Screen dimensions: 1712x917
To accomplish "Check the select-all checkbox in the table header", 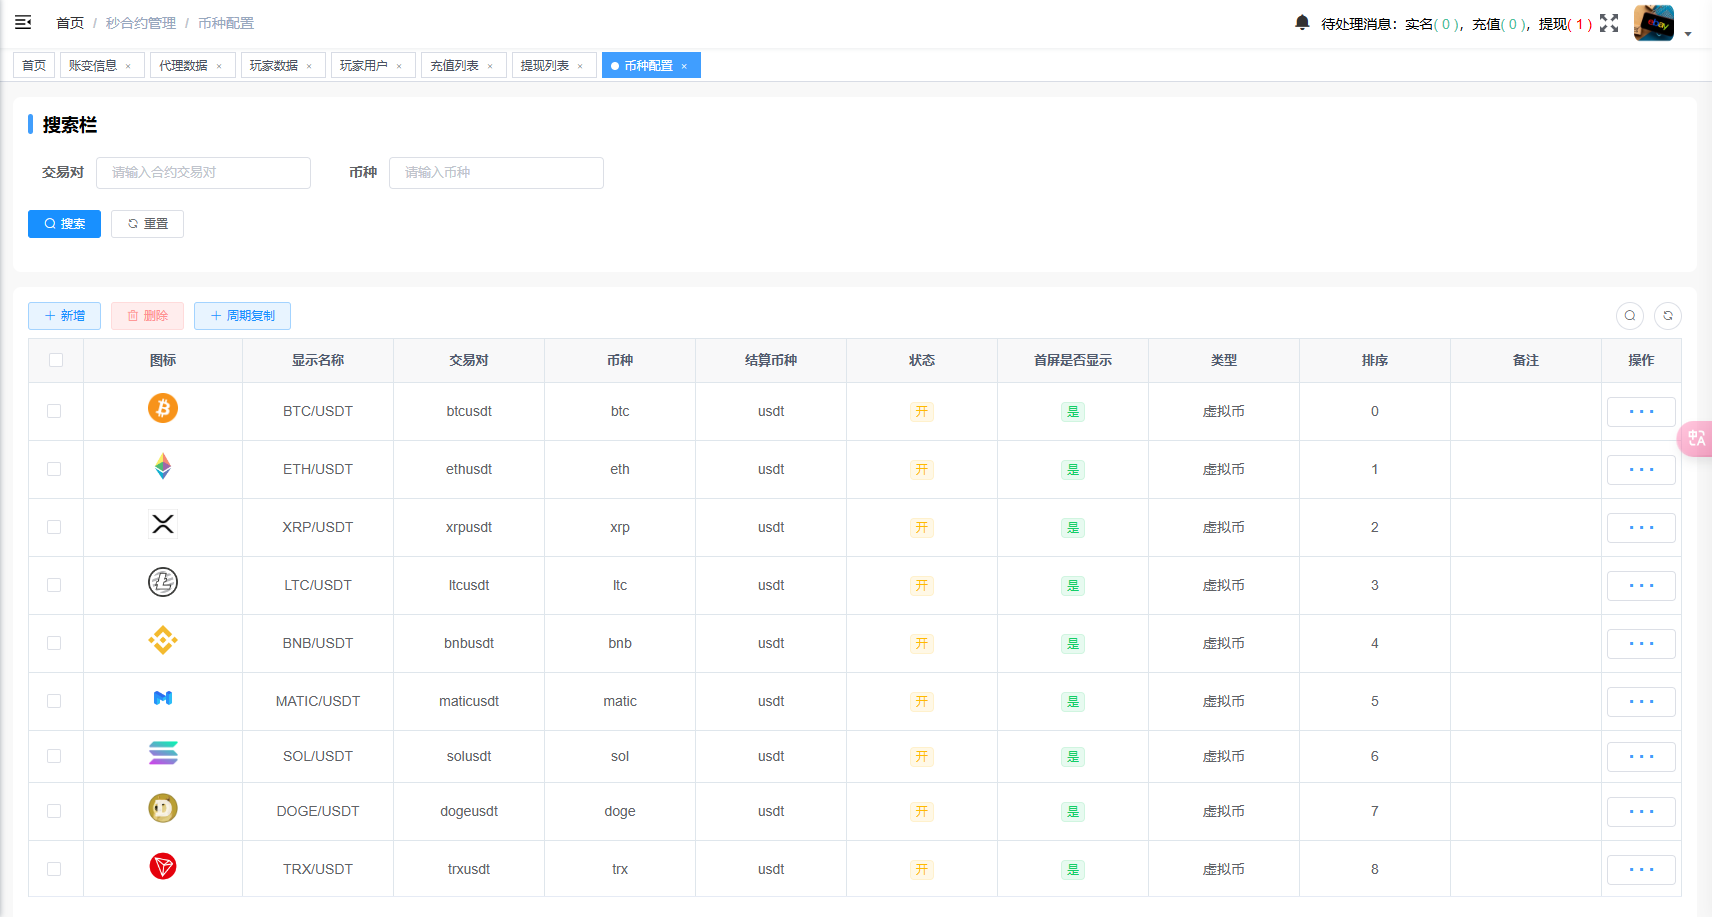I will (x=56, y=360).
